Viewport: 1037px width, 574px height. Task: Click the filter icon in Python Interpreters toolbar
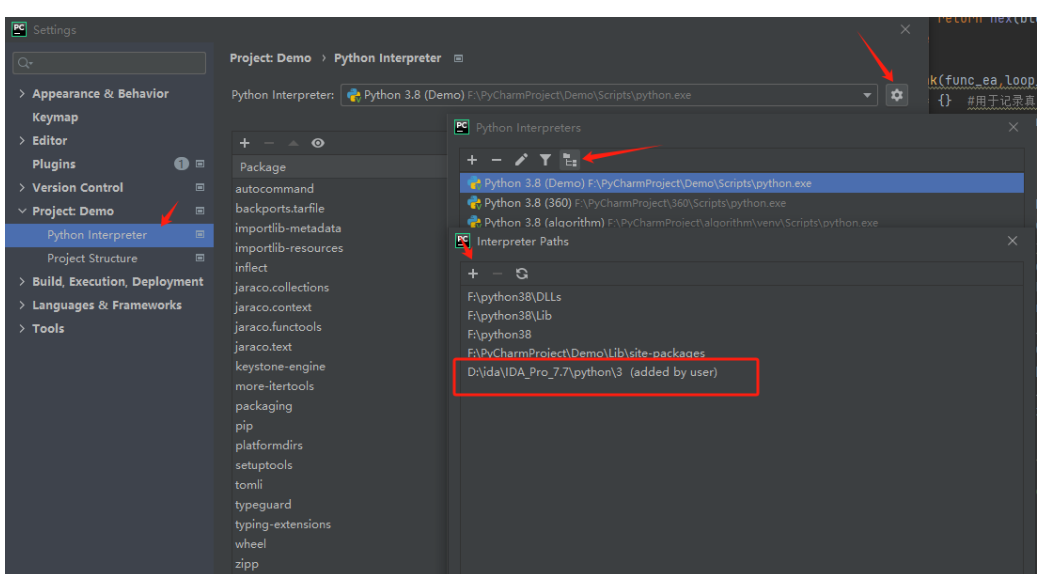(545, 159)
